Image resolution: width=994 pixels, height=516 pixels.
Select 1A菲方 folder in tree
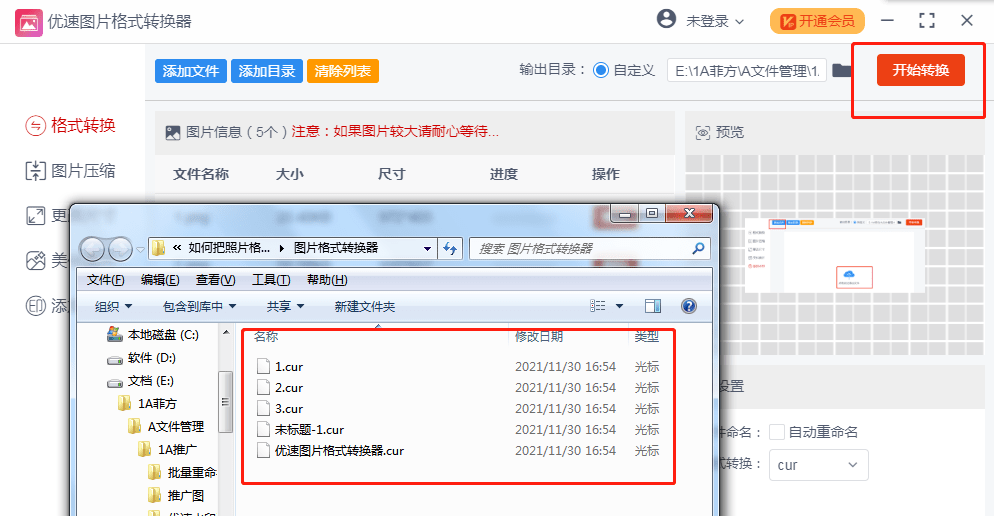(x=147, y=404)
